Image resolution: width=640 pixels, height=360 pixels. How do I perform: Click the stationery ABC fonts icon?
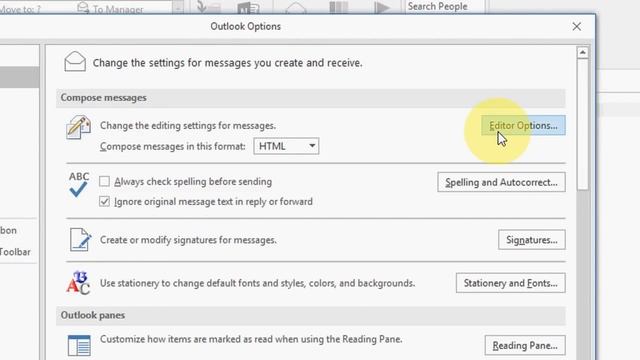click(x=78, y=282)
